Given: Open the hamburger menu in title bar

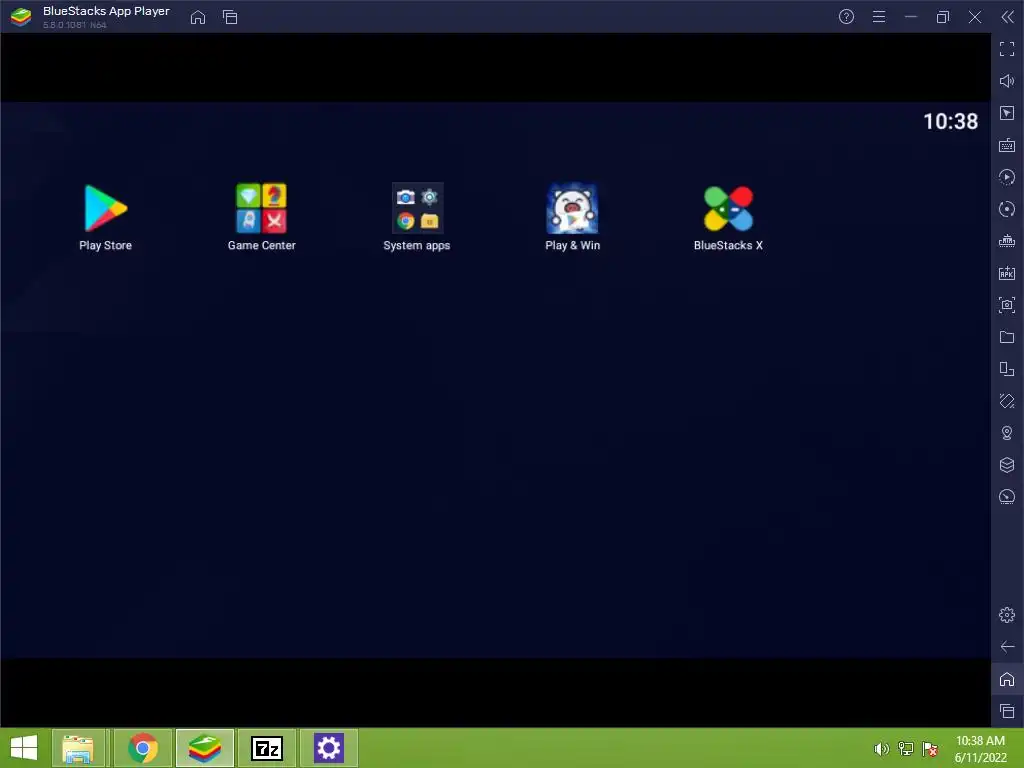Looking at the screenshot, I should [x=879, y=17].
